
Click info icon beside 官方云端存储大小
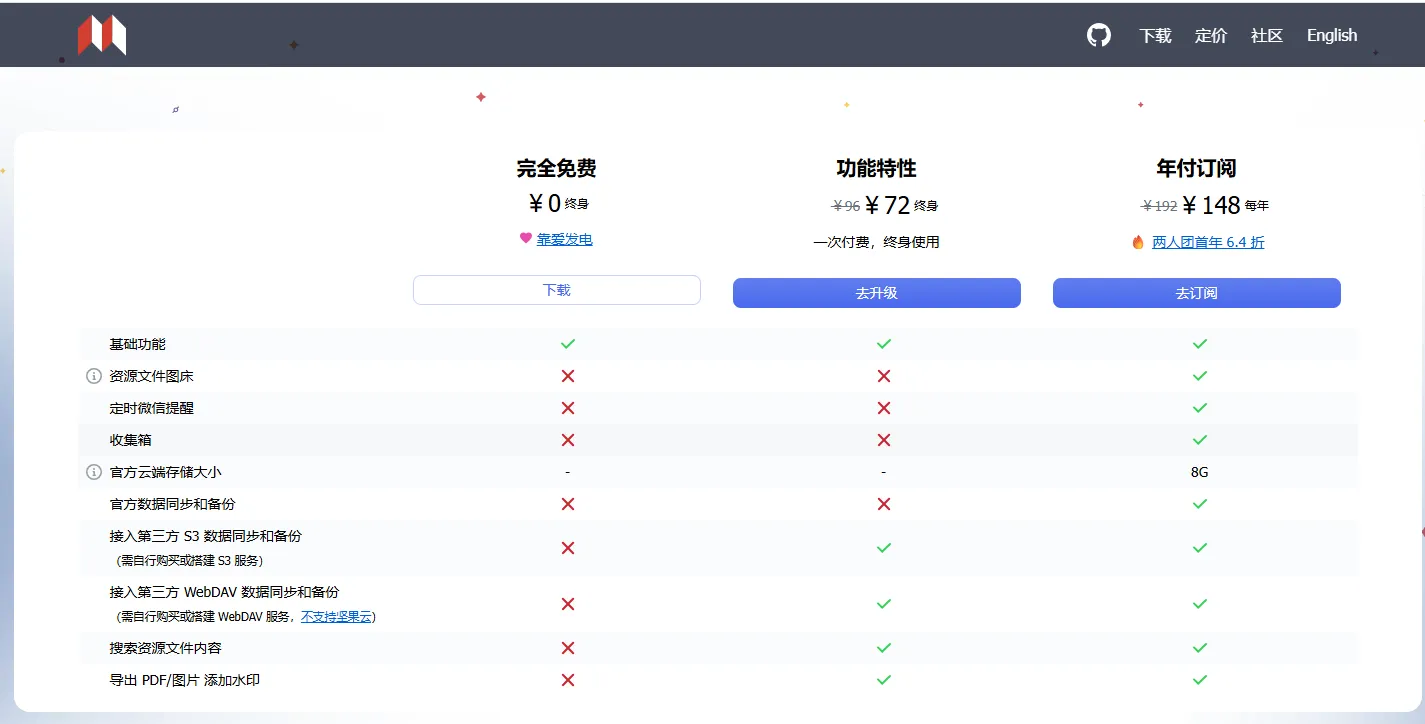pos(94,472)
